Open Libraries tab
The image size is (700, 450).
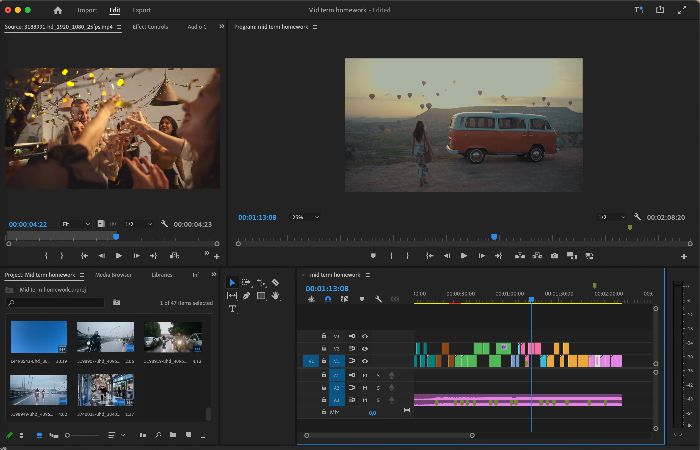point(162,275)
